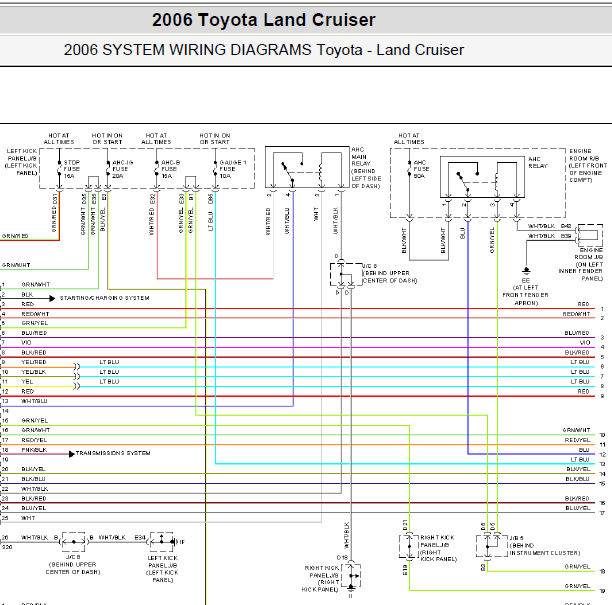Click "(BEHIND INSTRUMENT CLUSTER)" text
The image size is (612, 605).
pos(545,549)
